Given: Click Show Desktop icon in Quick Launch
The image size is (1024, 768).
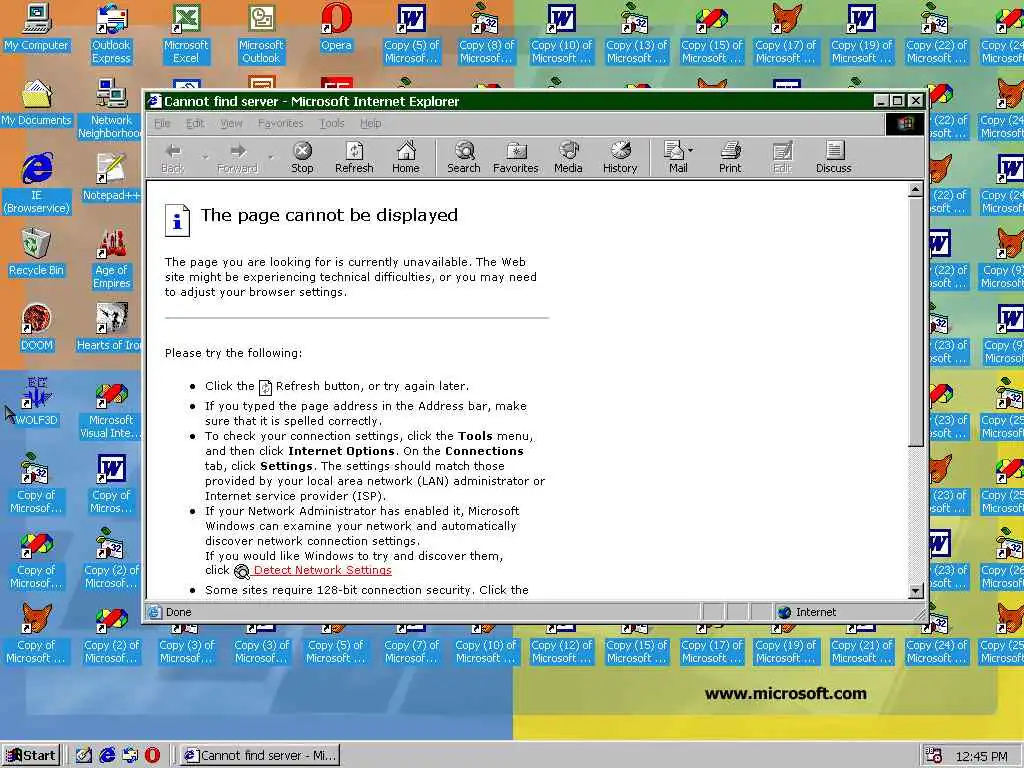Looking at the screenshot, I should [84, 755].
